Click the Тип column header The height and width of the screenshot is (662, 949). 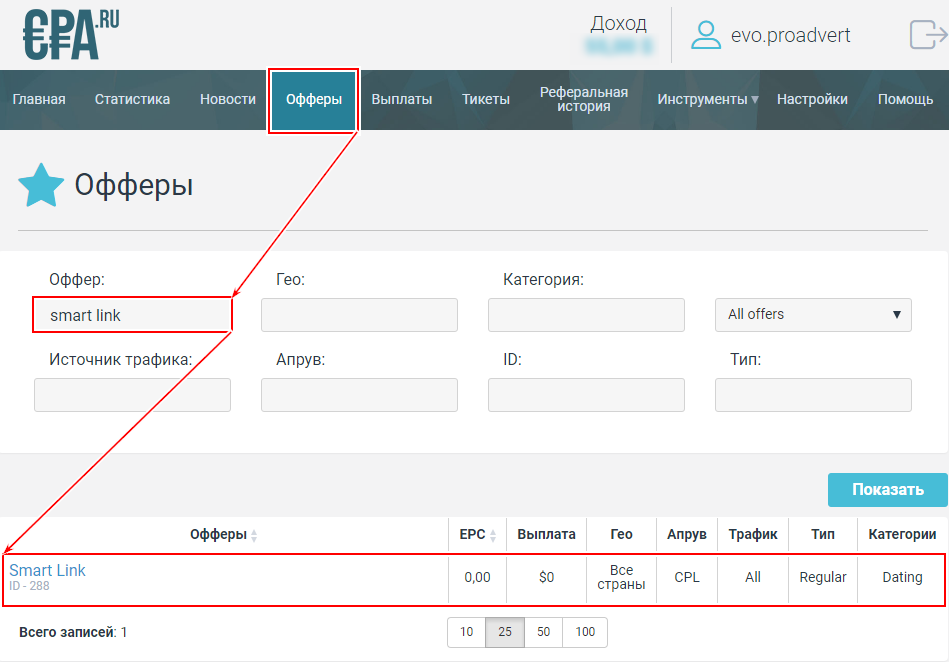pos(823,534)
